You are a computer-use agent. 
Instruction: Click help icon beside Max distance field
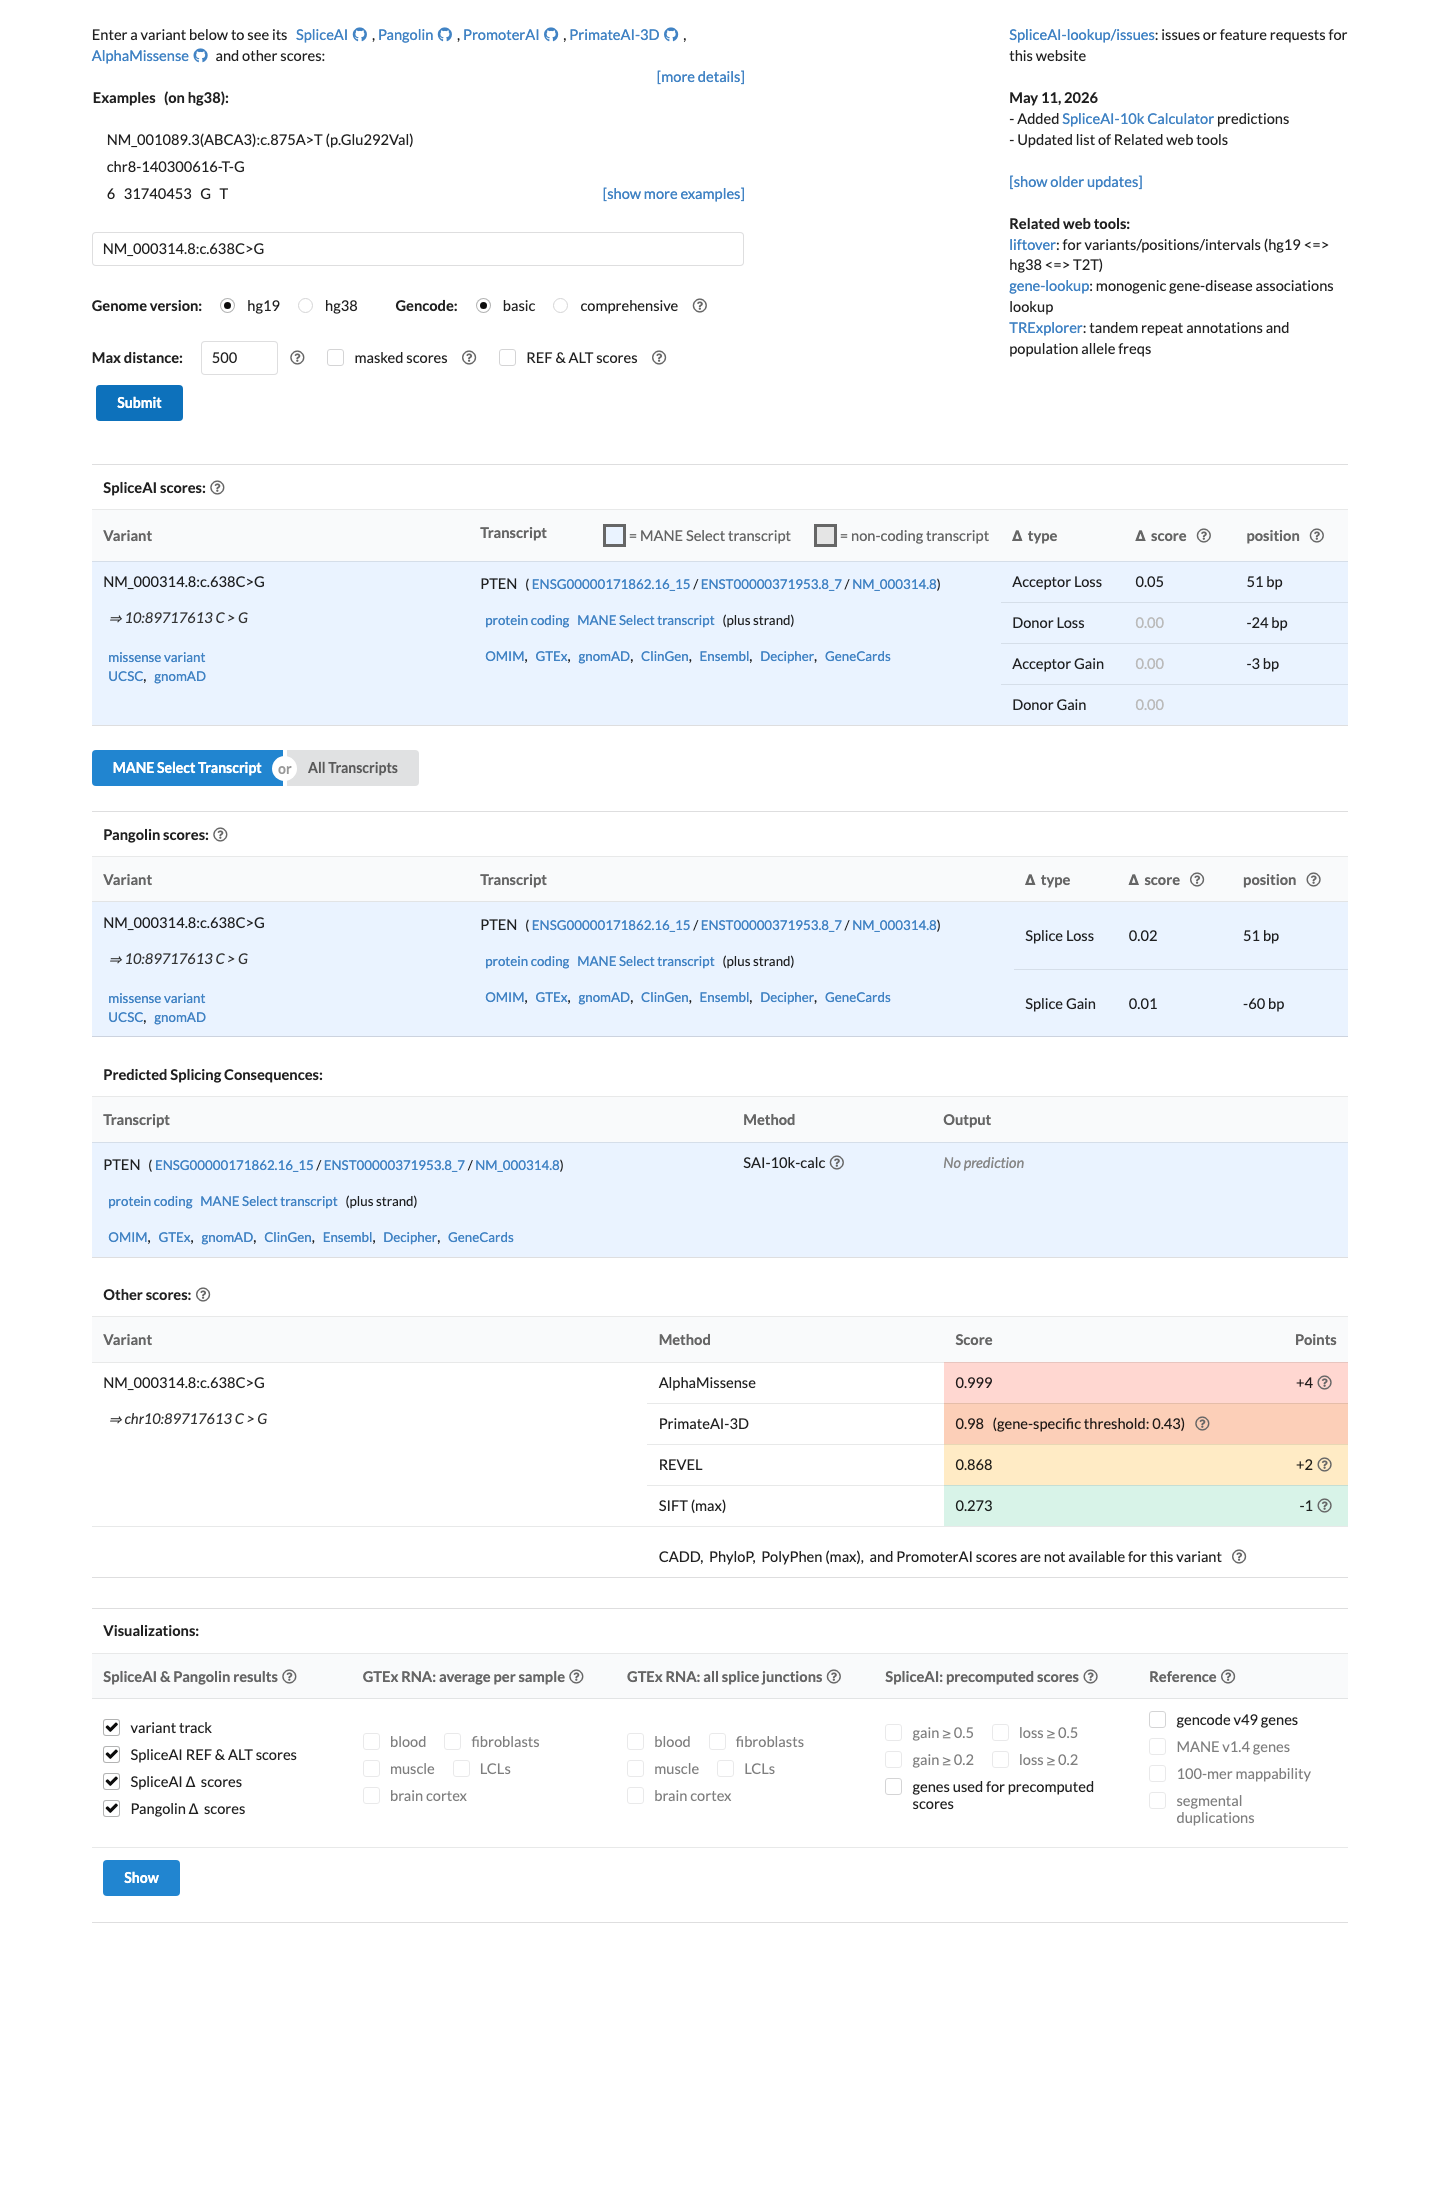click(x=297, y=358)
